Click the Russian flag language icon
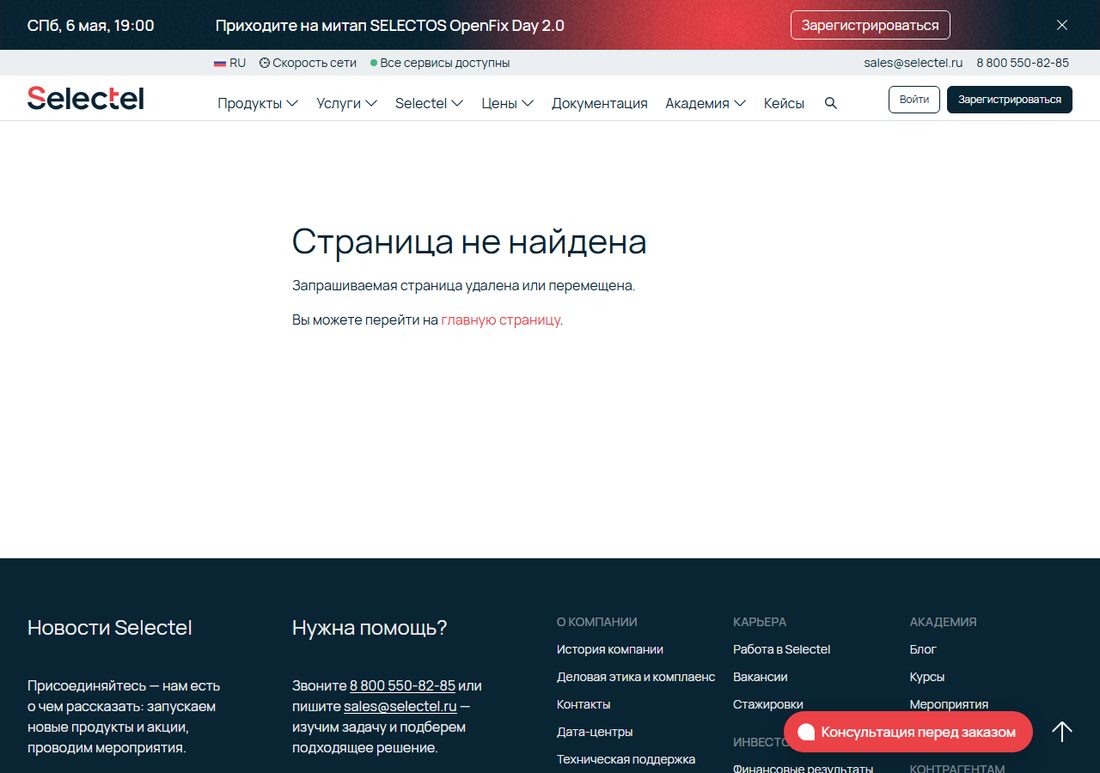Viewport: 1100px width, 773px height. pos(220,63)
